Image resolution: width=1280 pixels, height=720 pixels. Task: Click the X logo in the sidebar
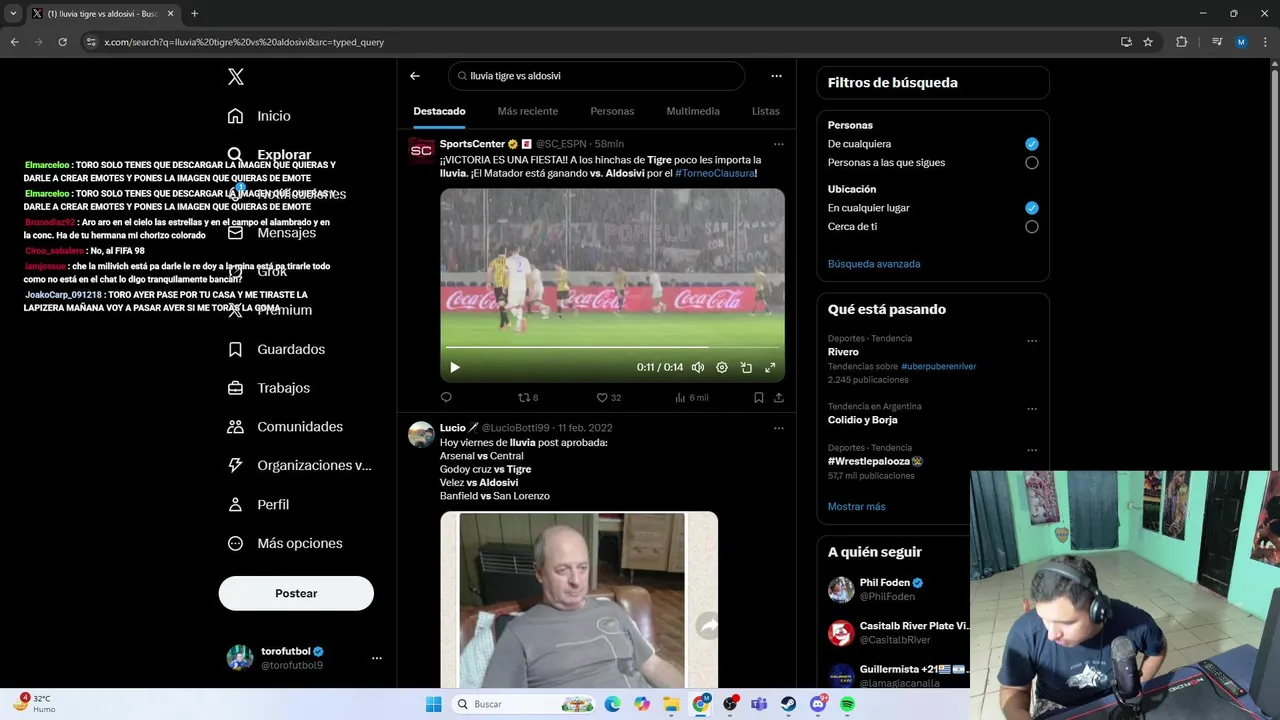[x=235, y=77]
